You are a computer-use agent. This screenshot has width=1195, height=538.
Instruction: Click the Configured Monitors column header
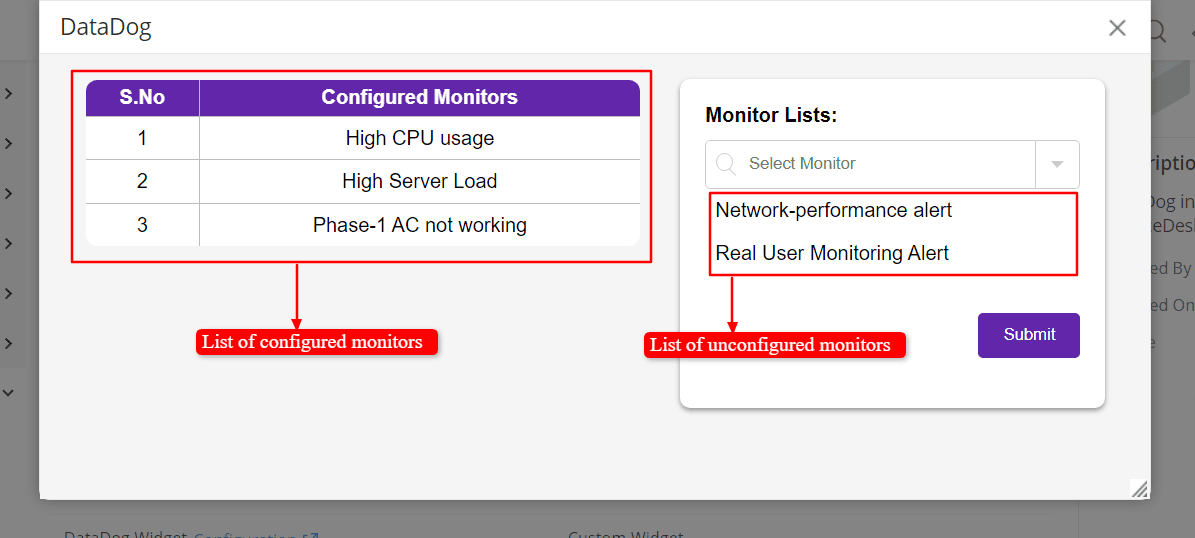tap(419, 98)
